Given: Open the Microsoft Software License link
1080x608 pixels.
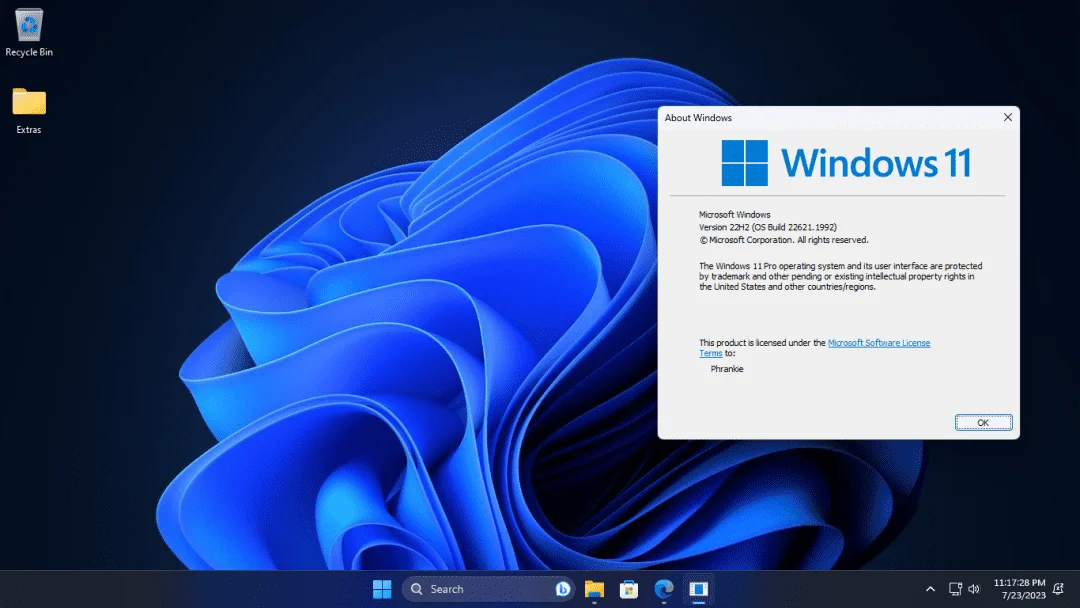Looking at the screenshot, I should [x=879, y=343].
